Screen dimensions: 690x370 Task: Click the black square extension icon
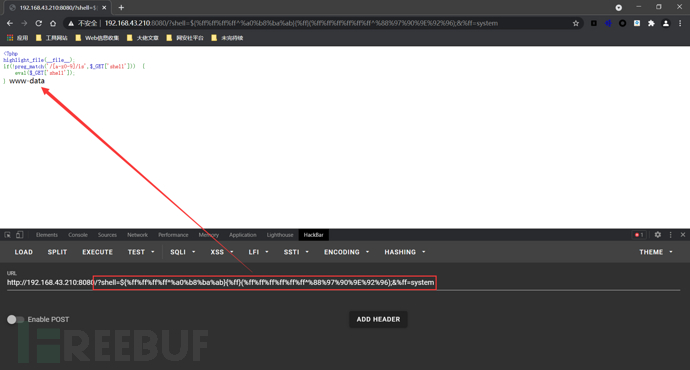point(594,23)
